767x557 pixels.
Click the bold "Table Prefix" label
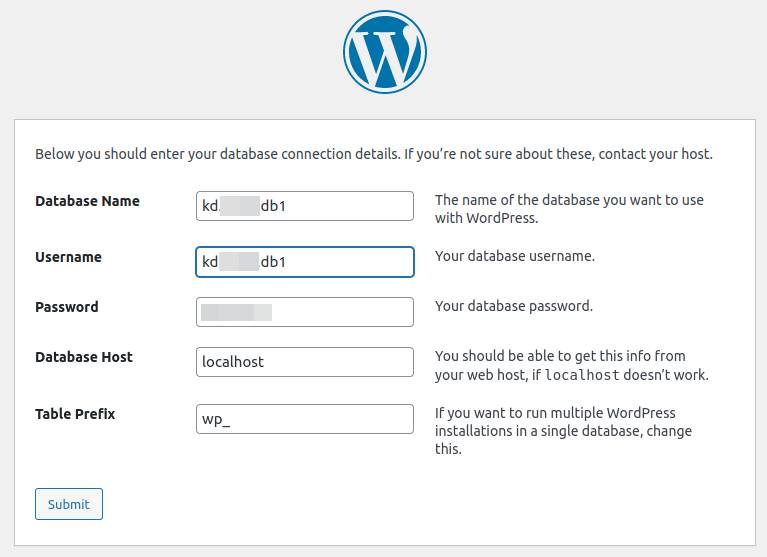(x=75, y=414)
